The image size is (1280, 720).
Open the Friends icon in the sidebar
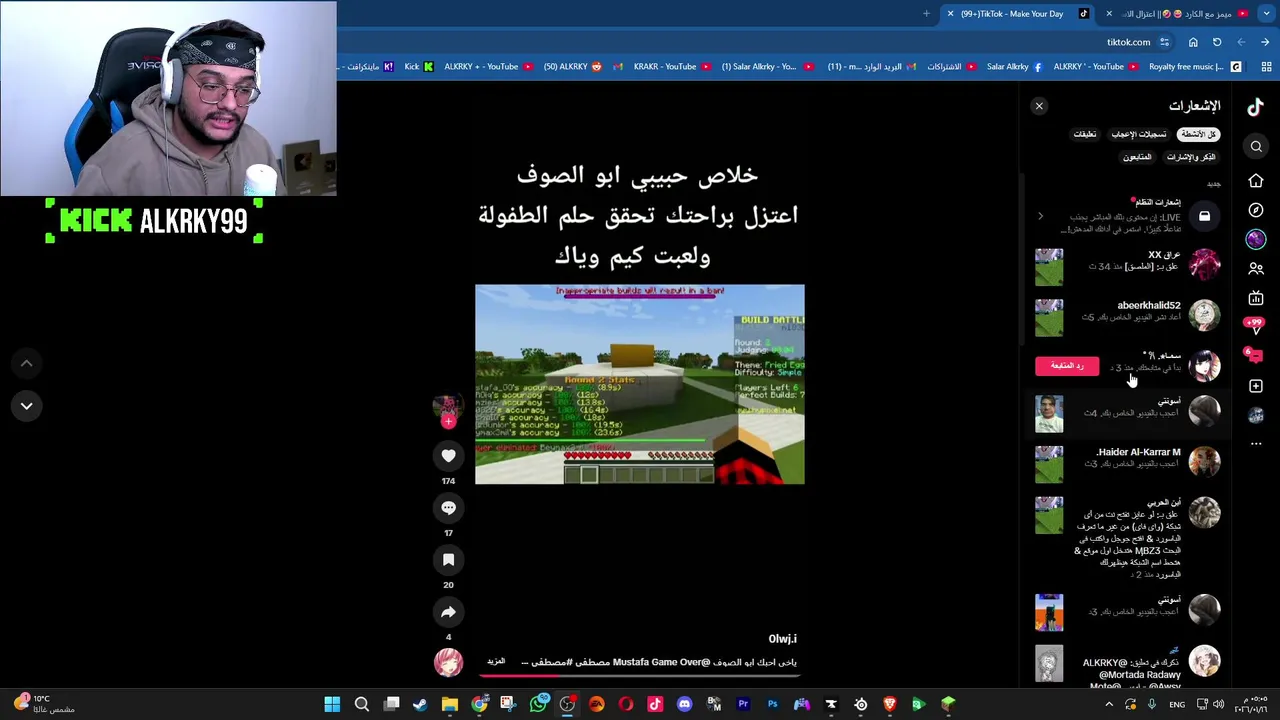pos(1256,268)
